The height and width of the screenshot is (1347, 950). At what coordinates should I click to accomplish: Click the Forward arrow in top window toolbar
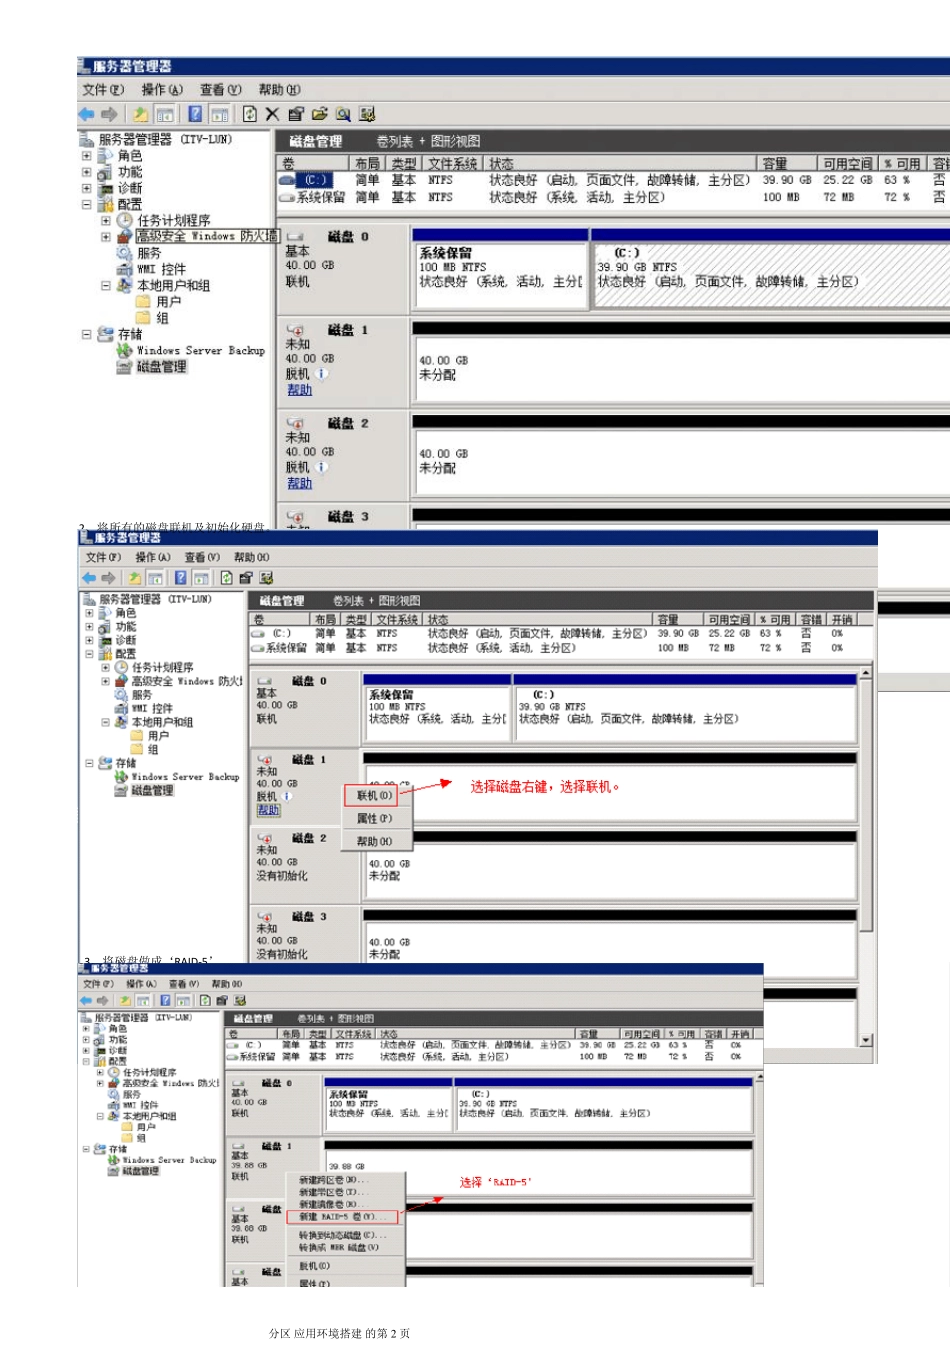[109, 114]
